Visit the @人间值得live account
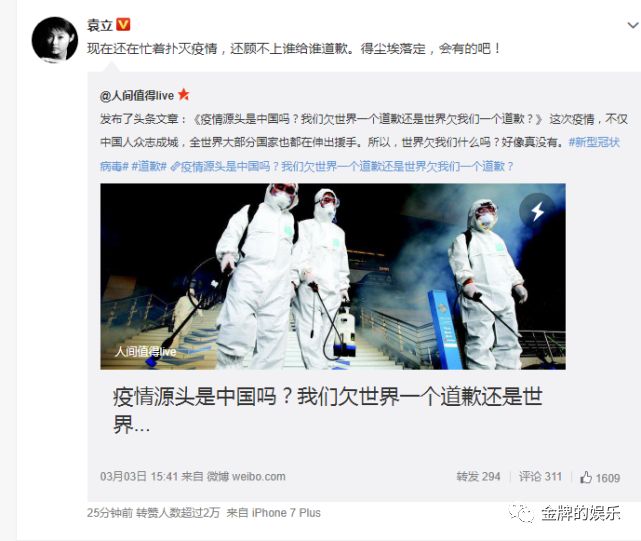641x541 pixels. pyautogui.click(x=137, y=96)
